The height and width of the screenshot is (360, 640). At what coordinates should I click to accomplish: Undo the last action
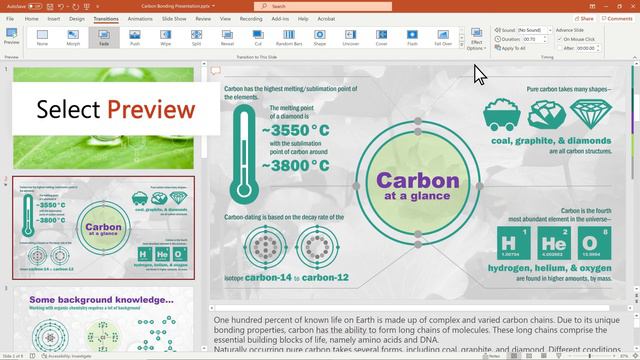[61, 7]
